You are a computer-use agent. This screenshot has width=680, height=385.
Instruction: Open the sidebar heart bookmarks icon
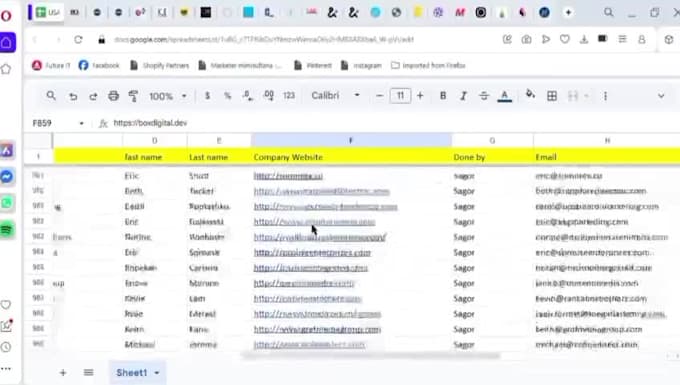pyautogui.click(x=6, y=305)
